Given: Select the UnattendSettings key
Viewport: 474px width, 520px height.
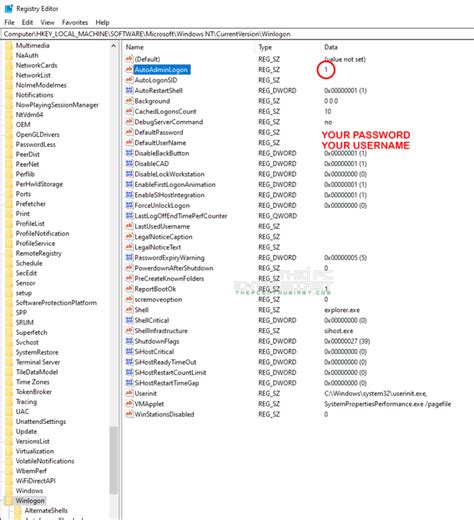Looking at the screenshot, I should click(x=41, y=421).
